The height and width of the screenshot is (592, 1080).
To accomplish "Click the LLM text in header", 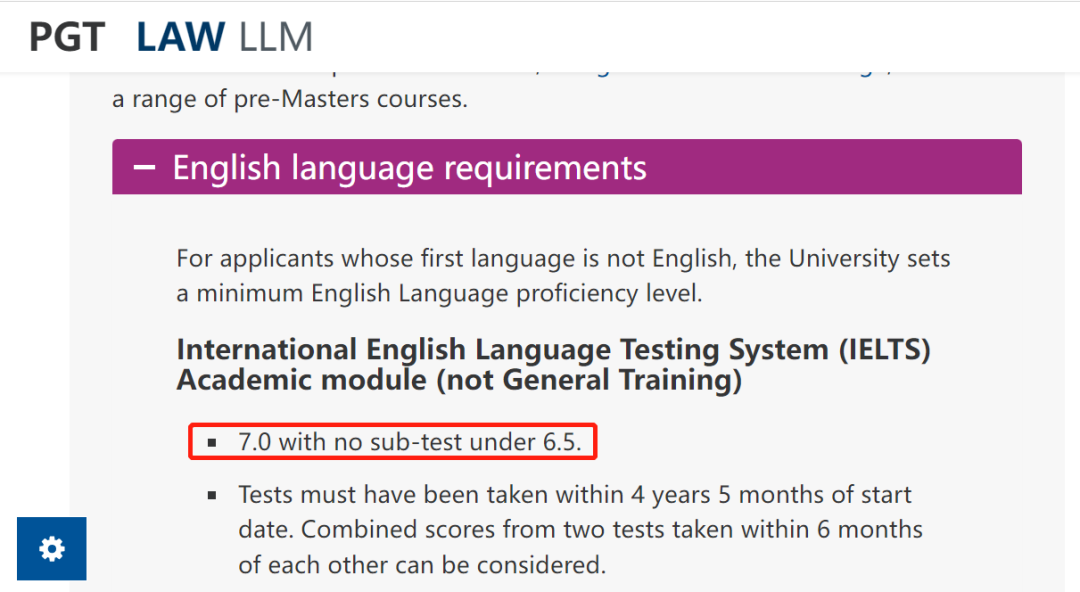I will 276,37.
